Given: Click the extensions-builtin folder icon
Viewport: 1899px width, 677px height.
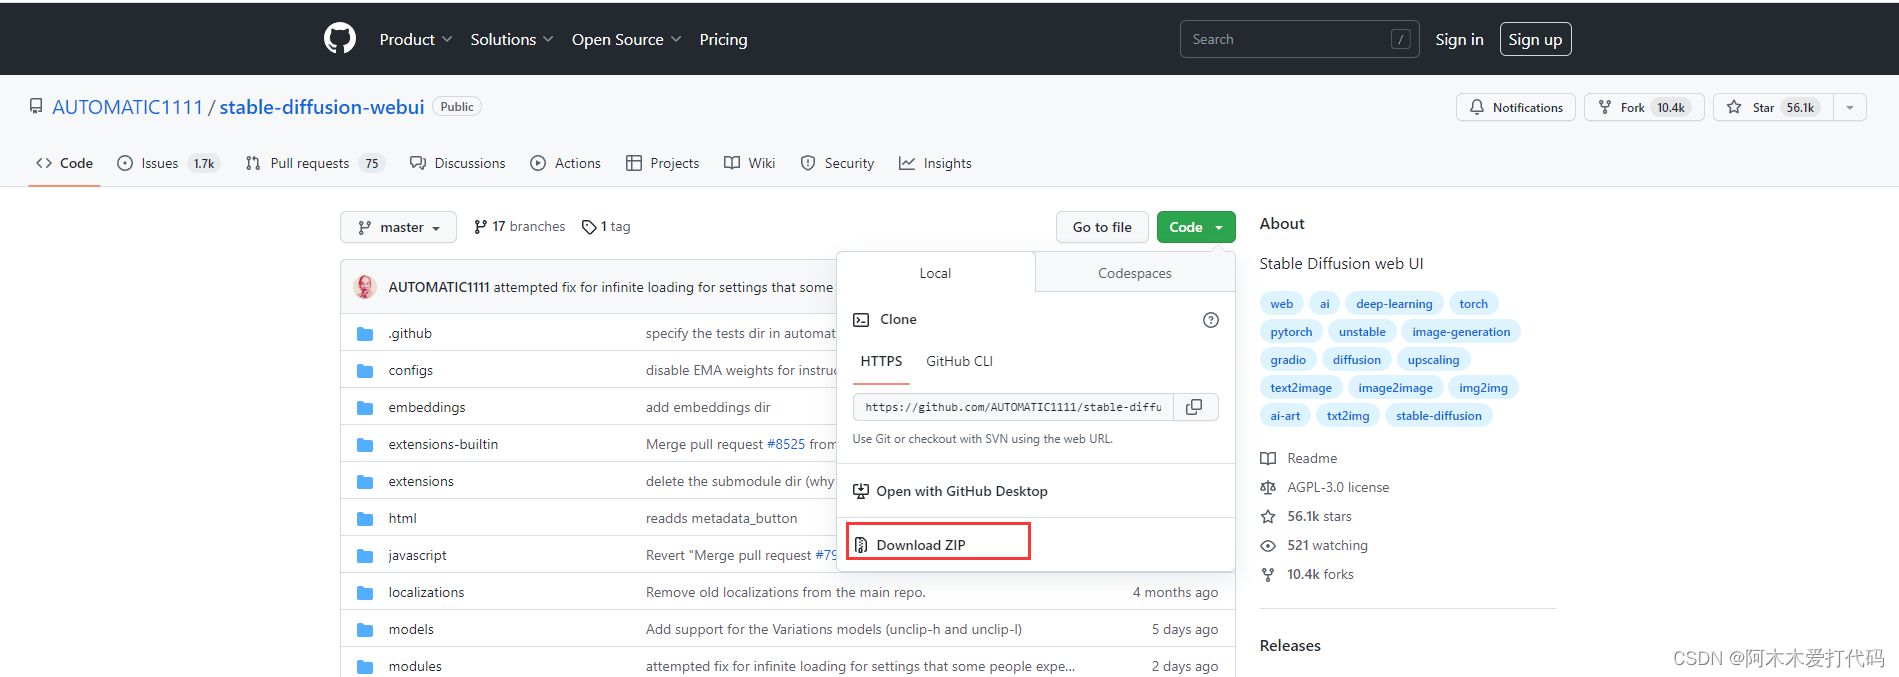Looking at the screenshot, I should pyautogui.click(x=365, y=445).
